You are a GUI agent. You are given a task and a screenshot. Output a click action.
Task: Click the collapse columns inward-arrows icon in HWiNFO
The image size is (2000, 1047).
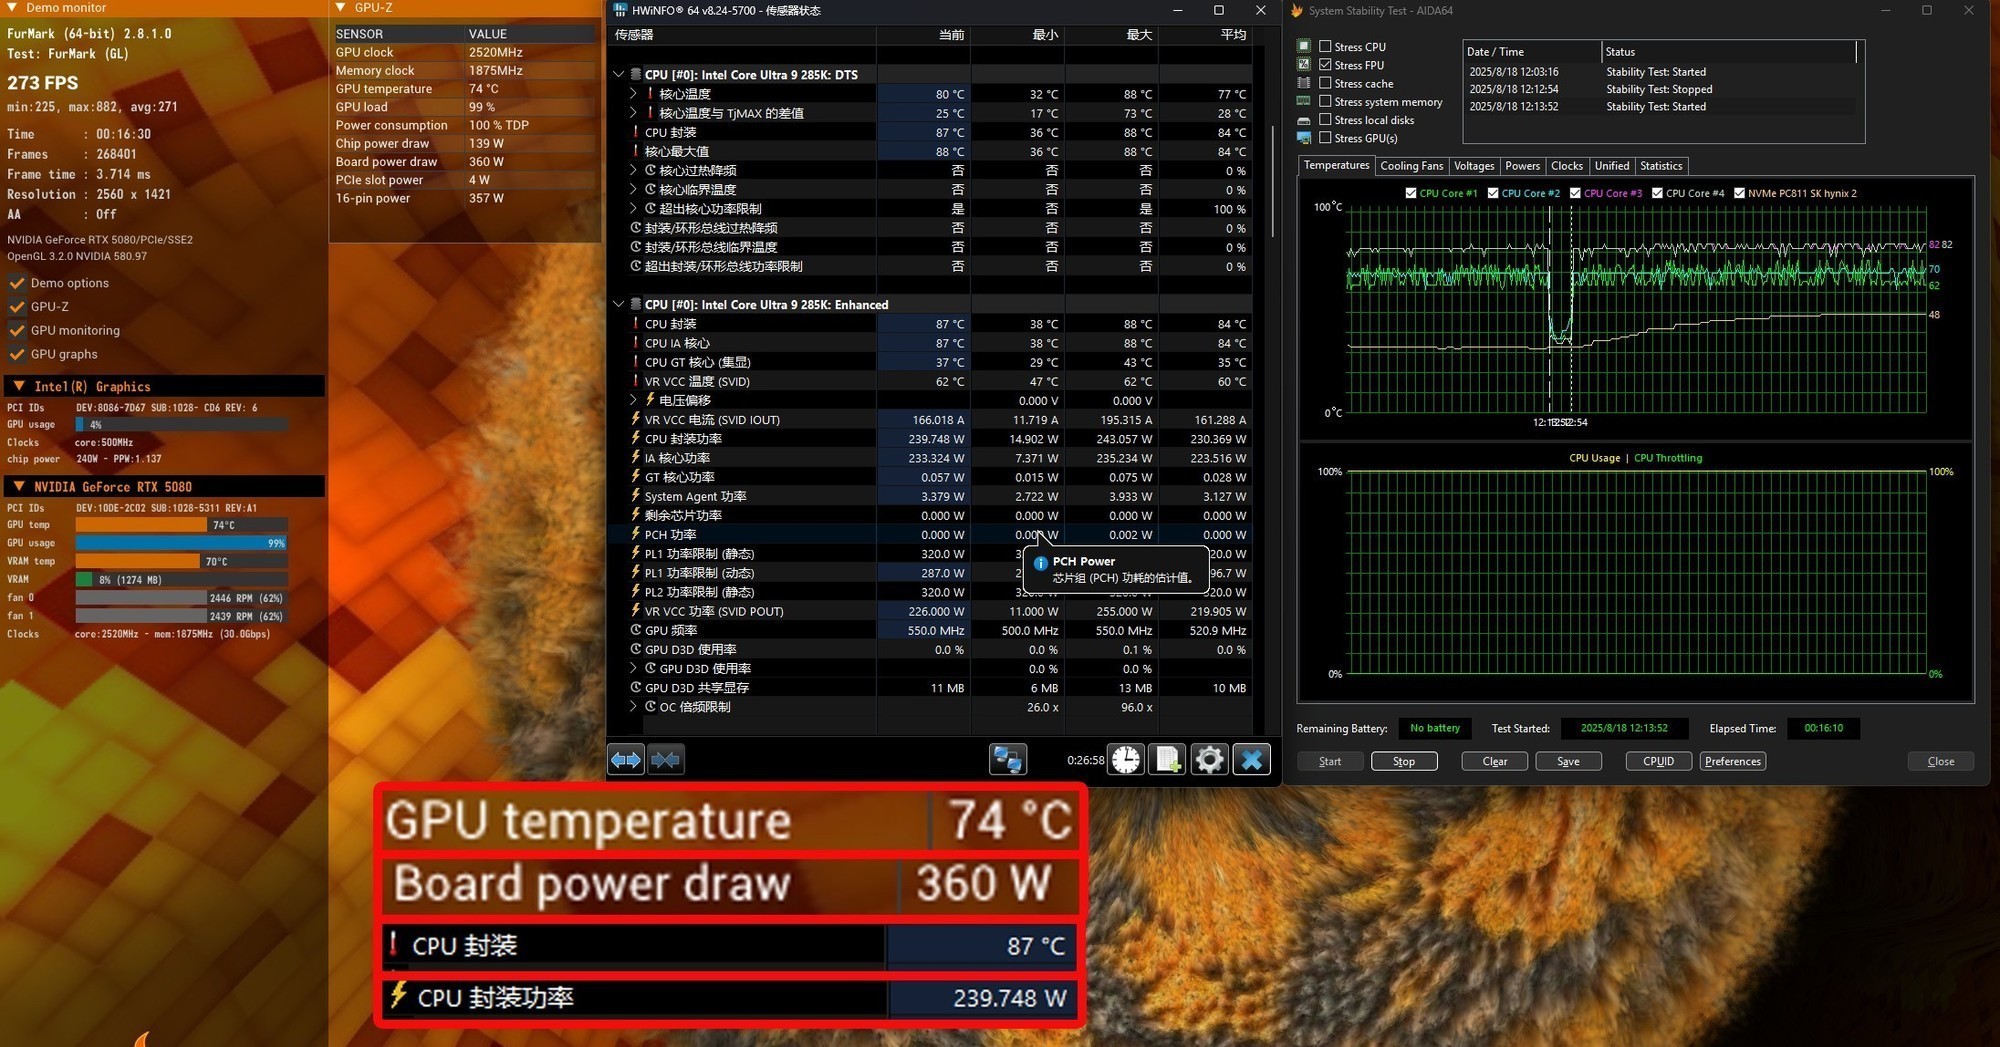click(x=665, y=760)
